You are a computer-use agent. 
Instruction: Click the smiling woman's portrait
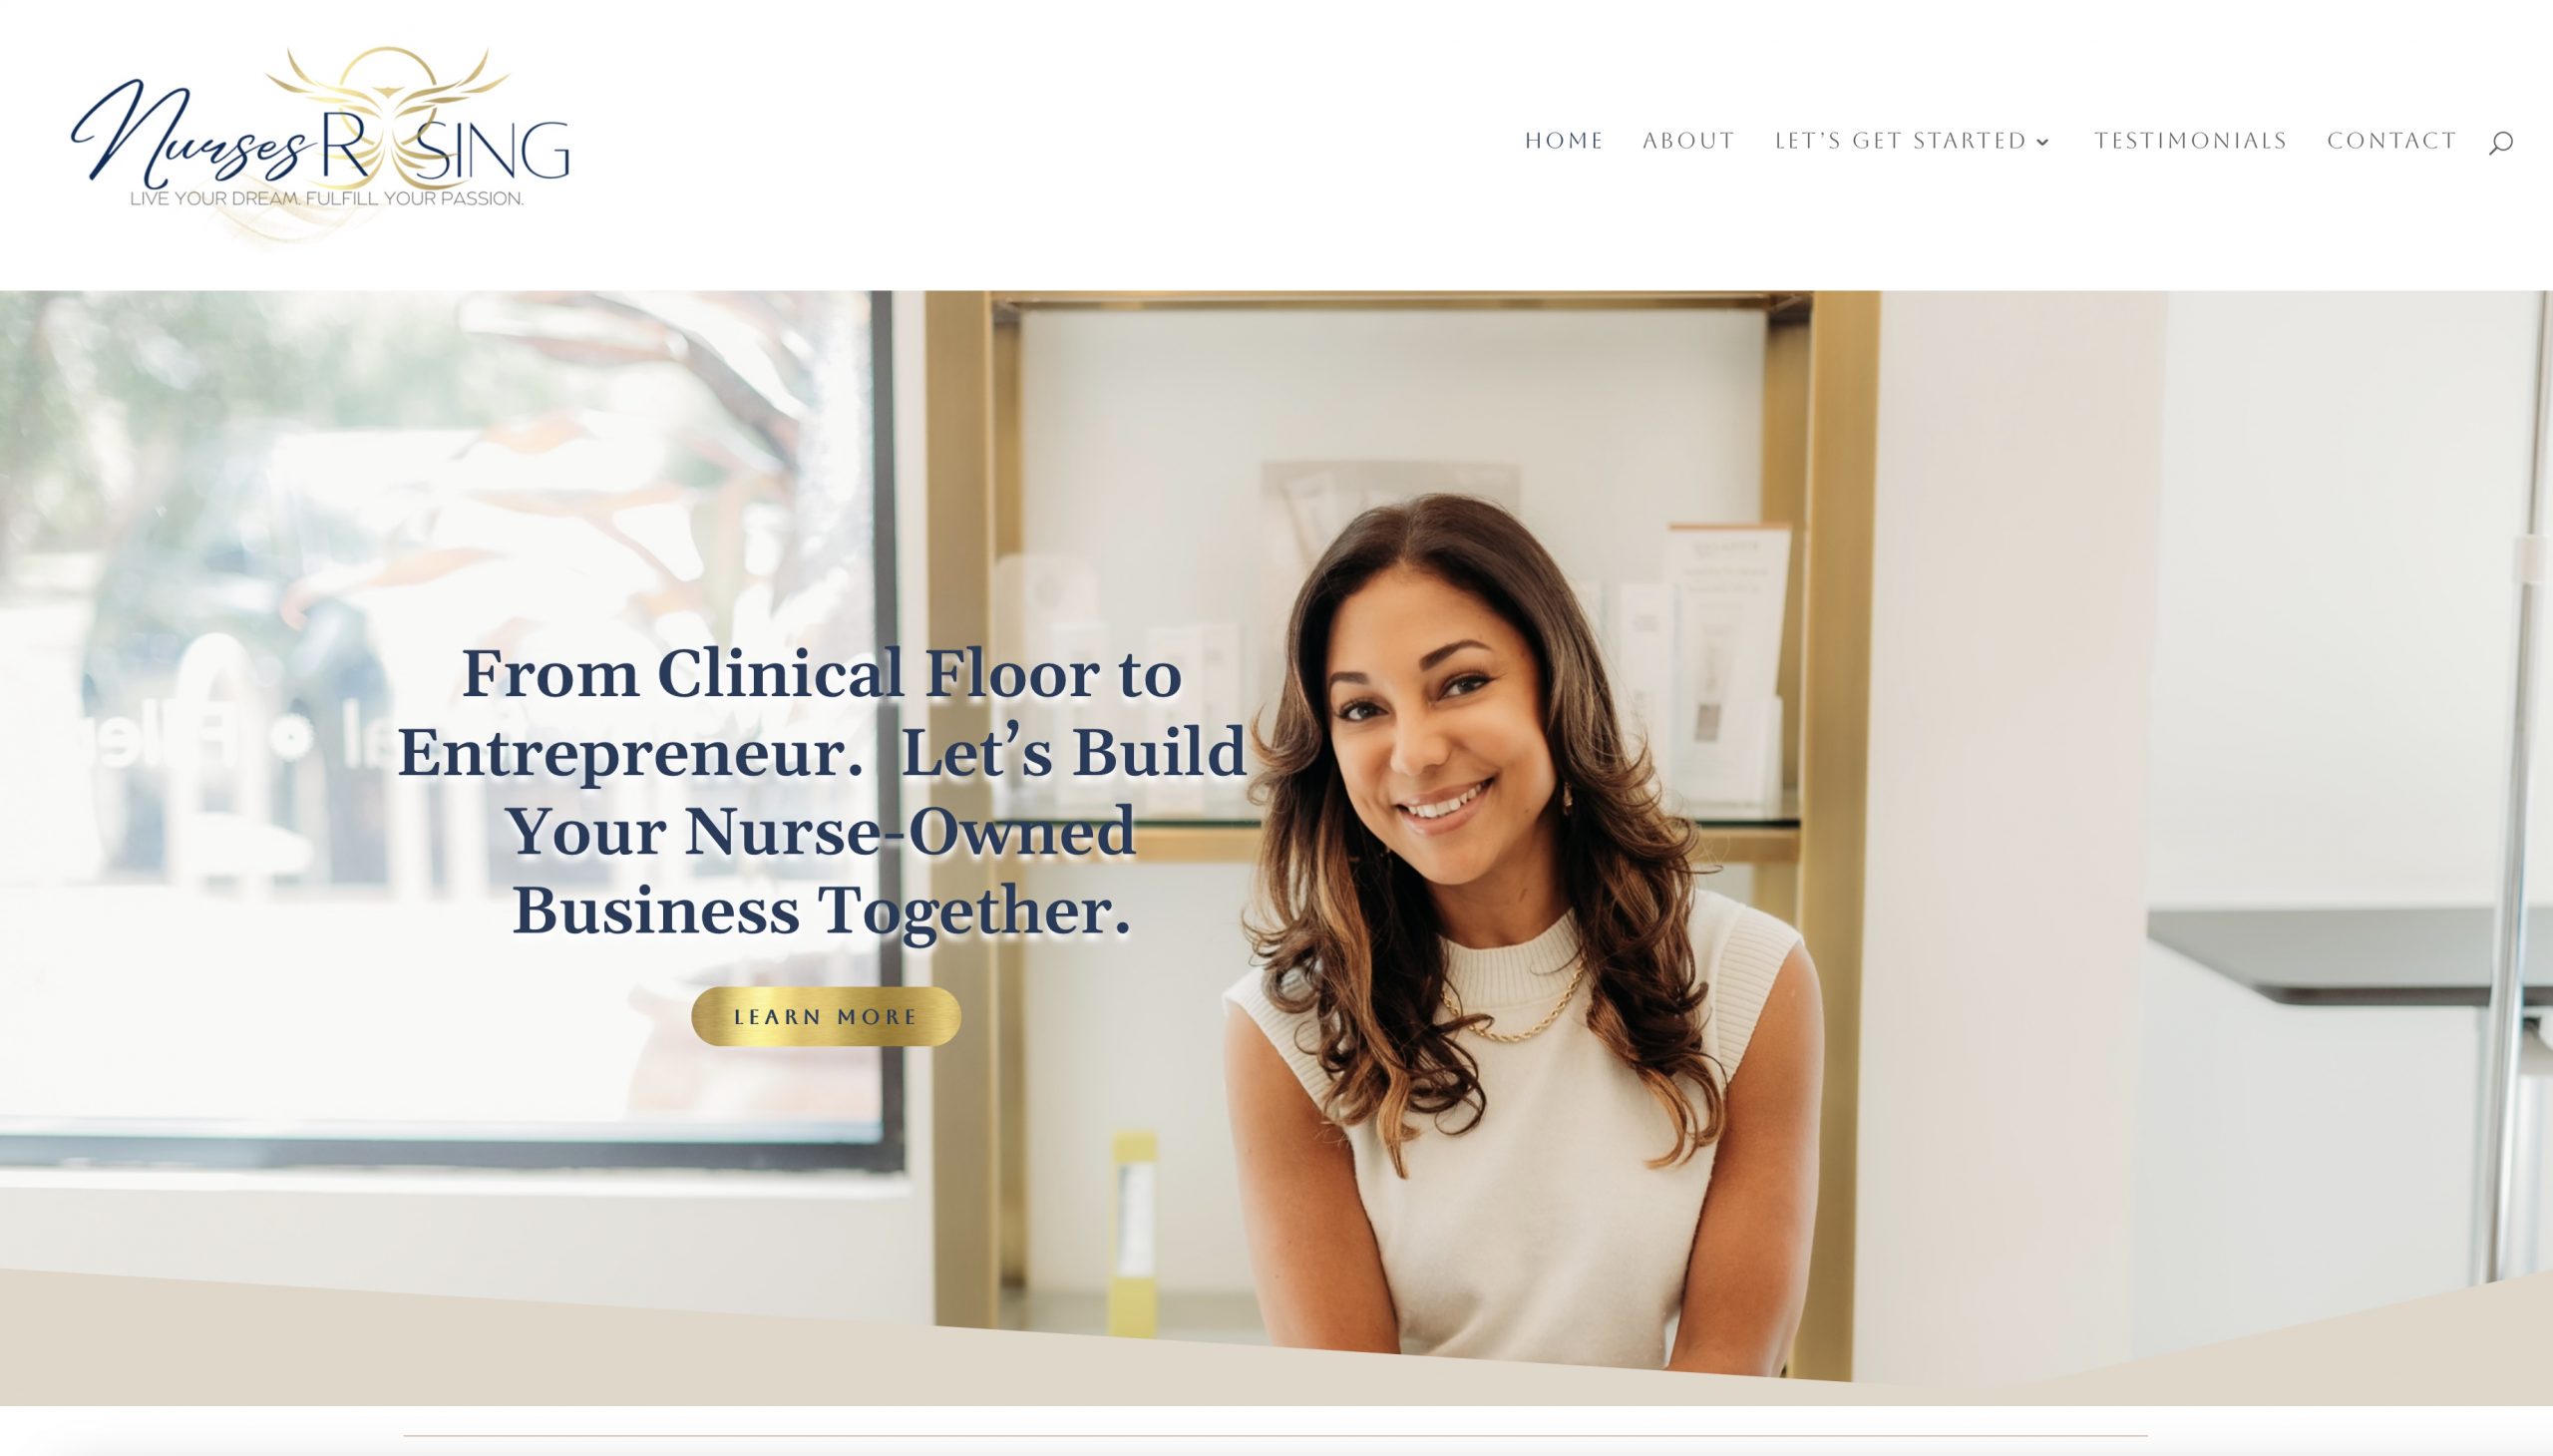pos(1520,930)
